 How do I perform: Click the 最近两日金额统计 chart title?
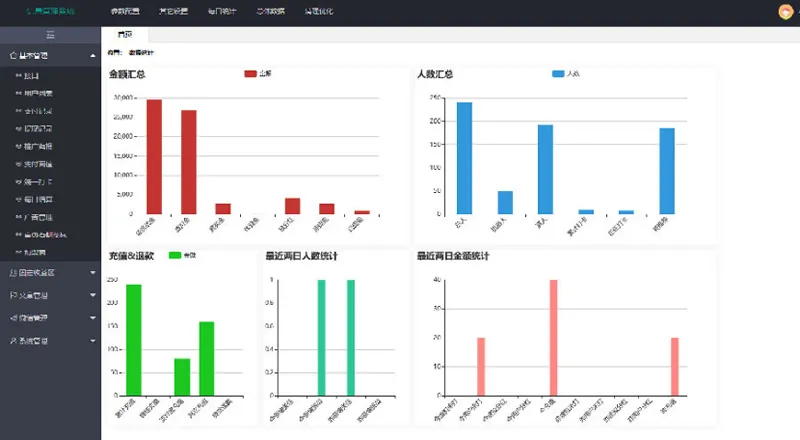click(453, 256)
